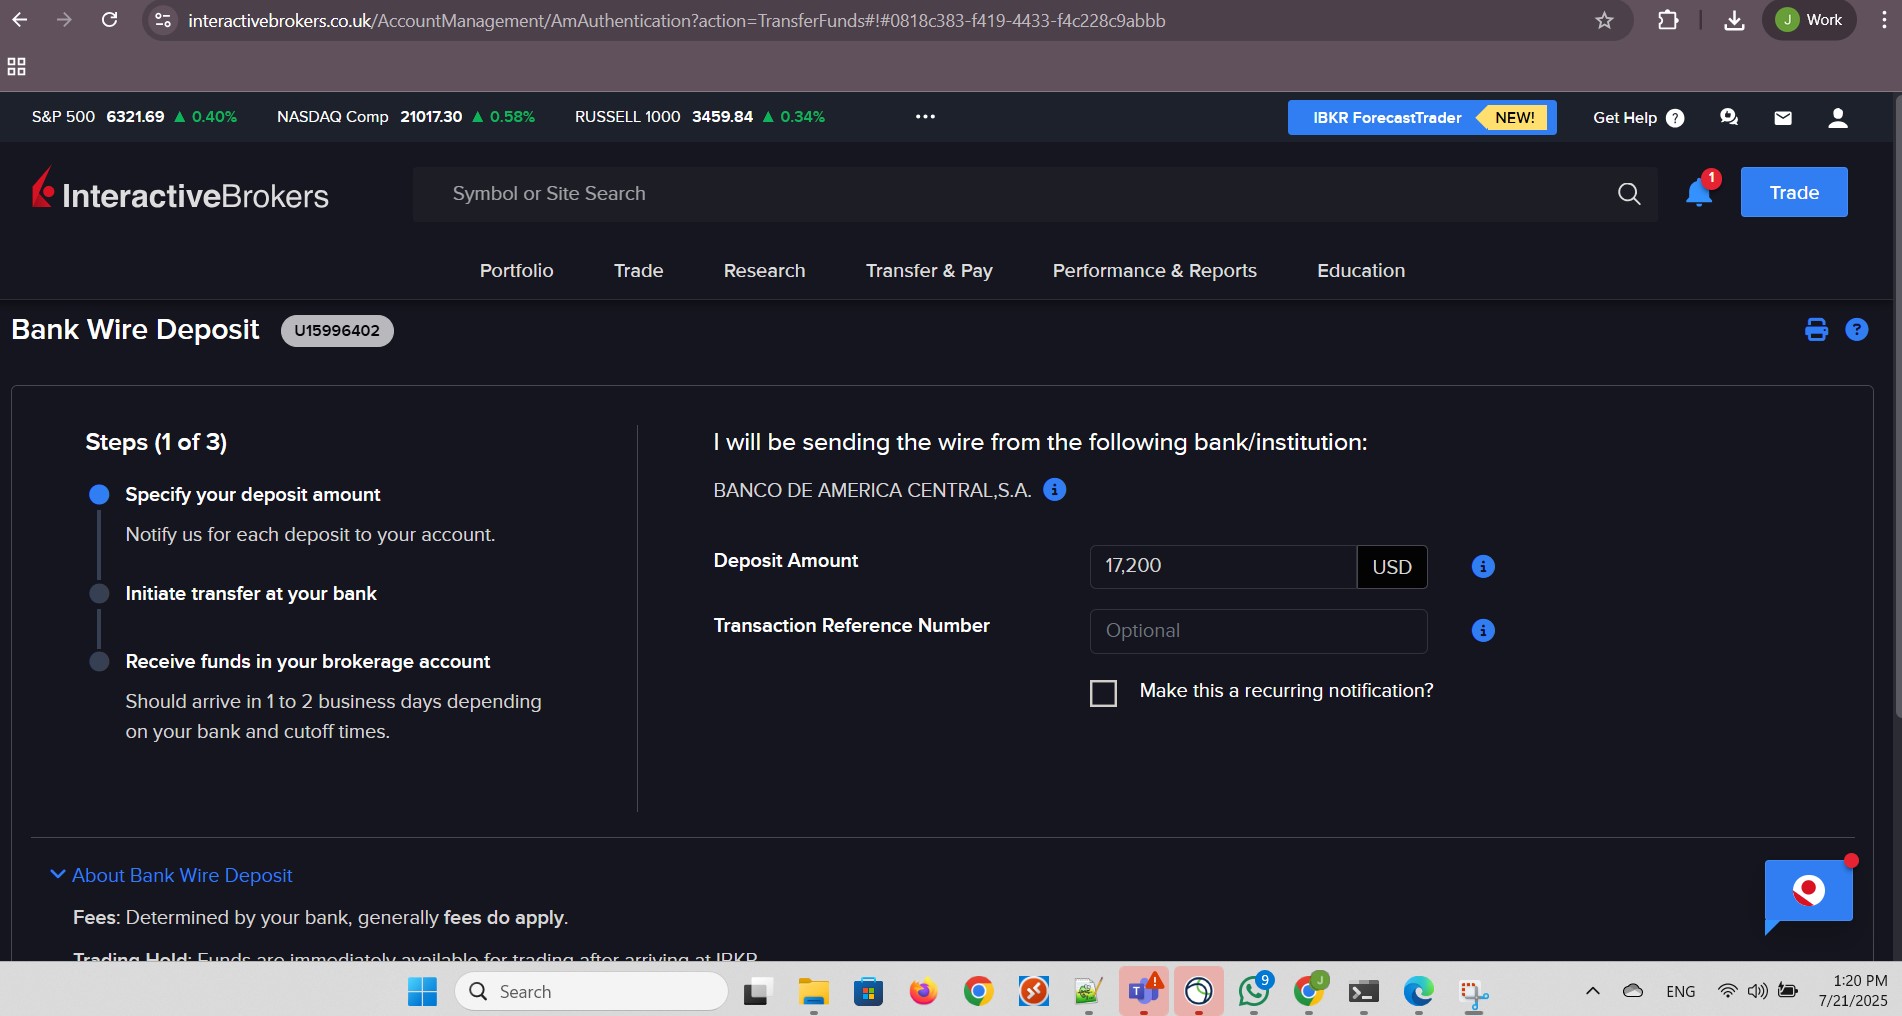Bookmark this page with the star icon
The height and width of the screenshot is (1016, 1902).
click(x=1604, y=20)
